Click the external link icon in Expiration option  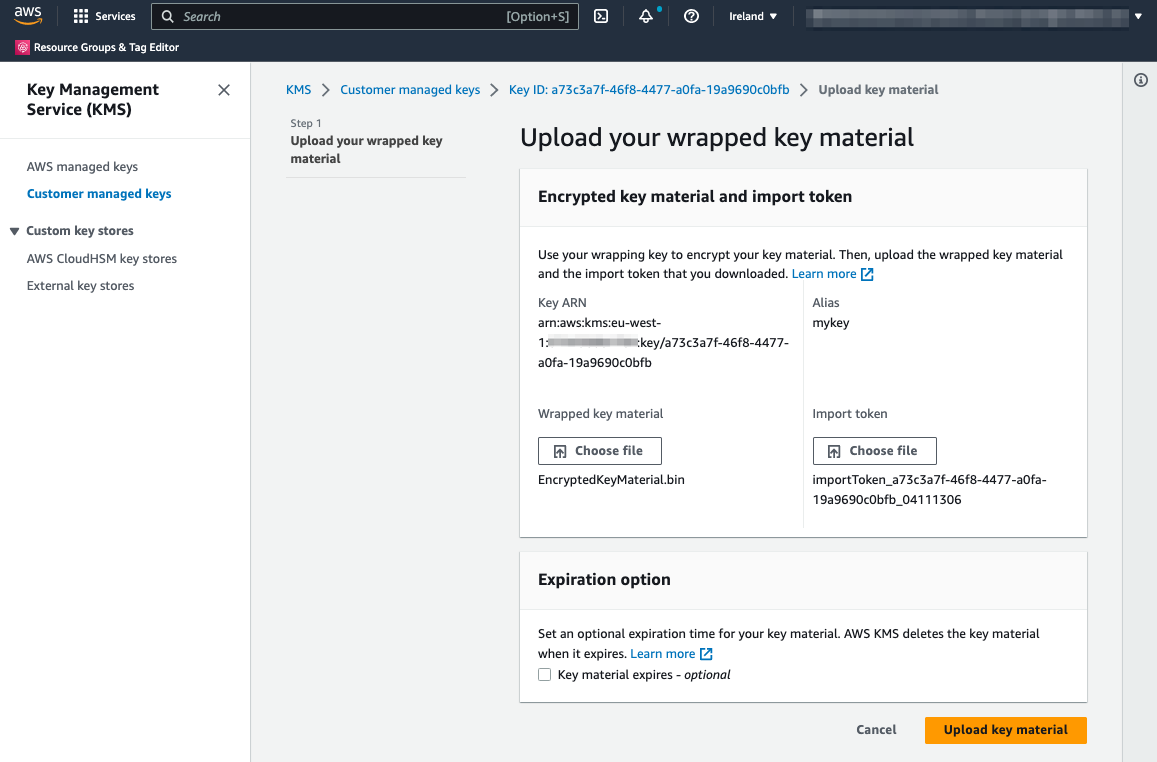coord(706,654)
